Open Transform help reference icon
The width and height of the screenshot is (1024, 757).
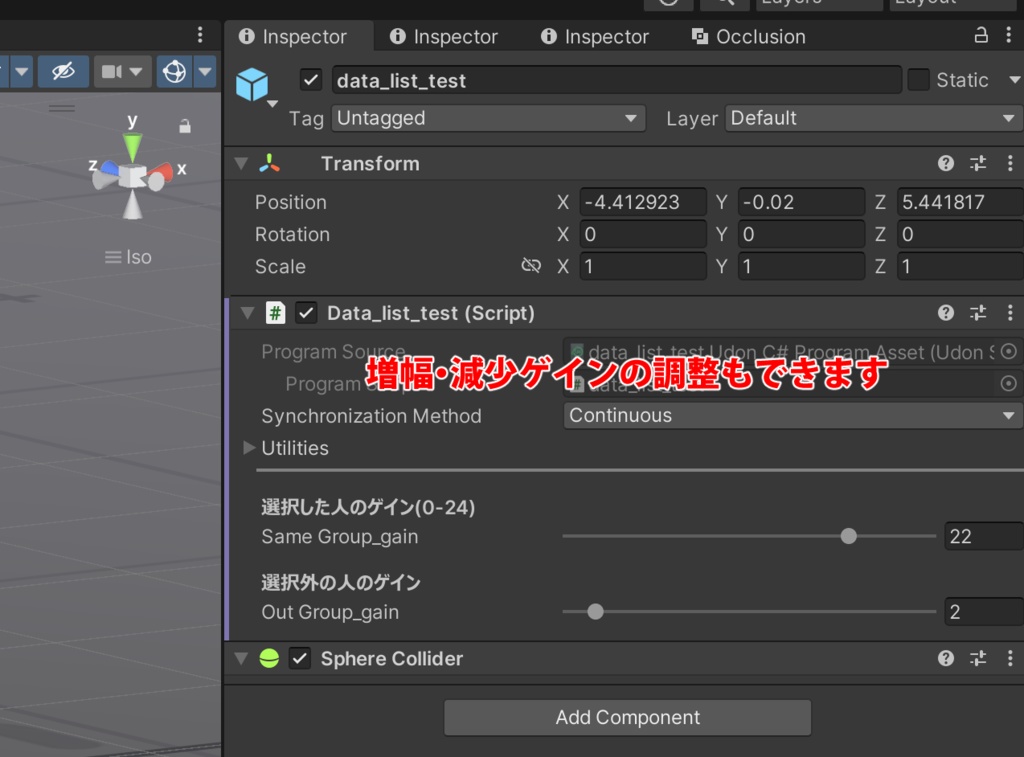click(x=946, y=163)
